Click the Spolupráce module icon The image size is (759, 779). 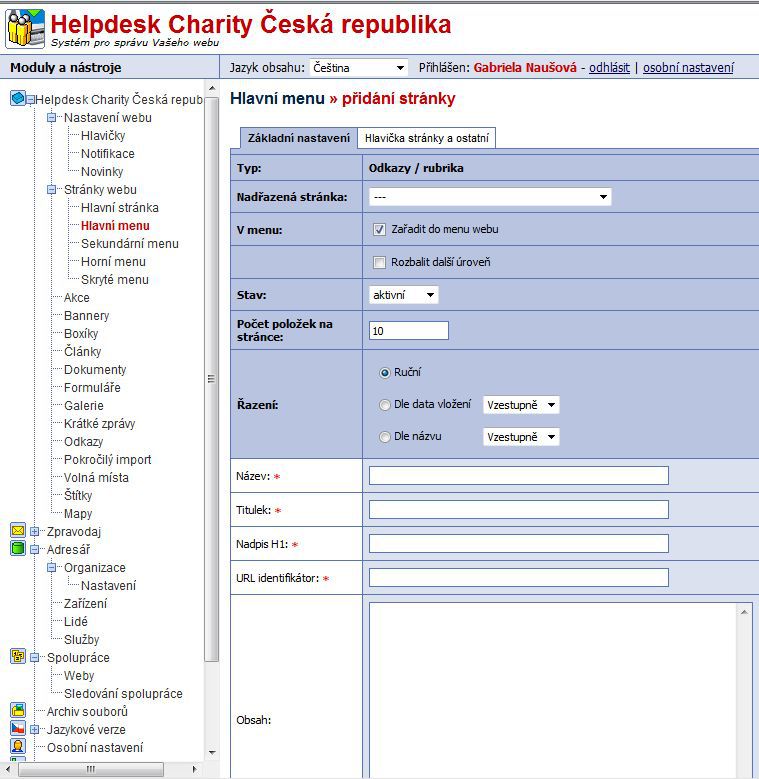pos(18,656)
